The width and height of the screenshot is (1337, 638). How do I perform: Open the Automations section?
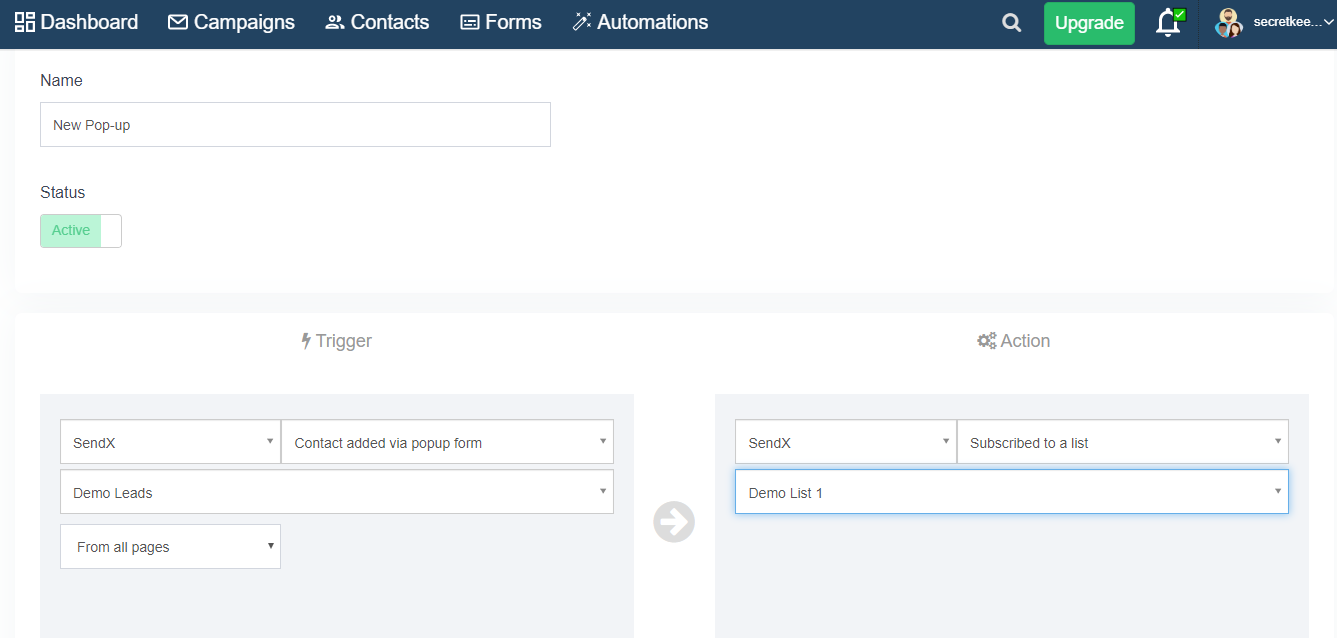[640, 22]
